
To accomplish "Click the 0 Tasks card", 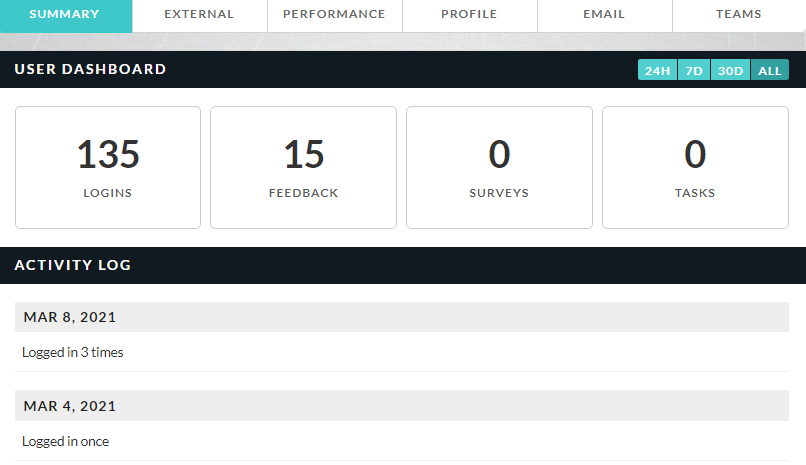I will click(x=695, y=168).
